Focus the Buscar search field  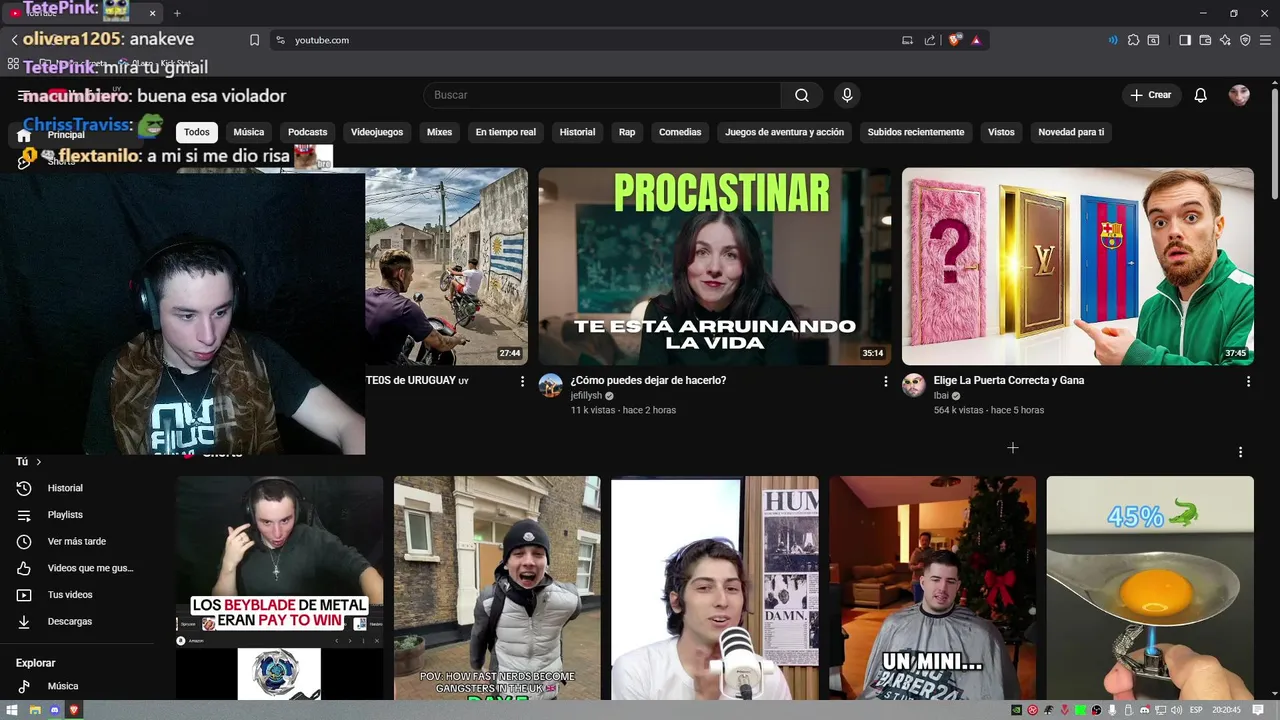[x=602, y=95]
